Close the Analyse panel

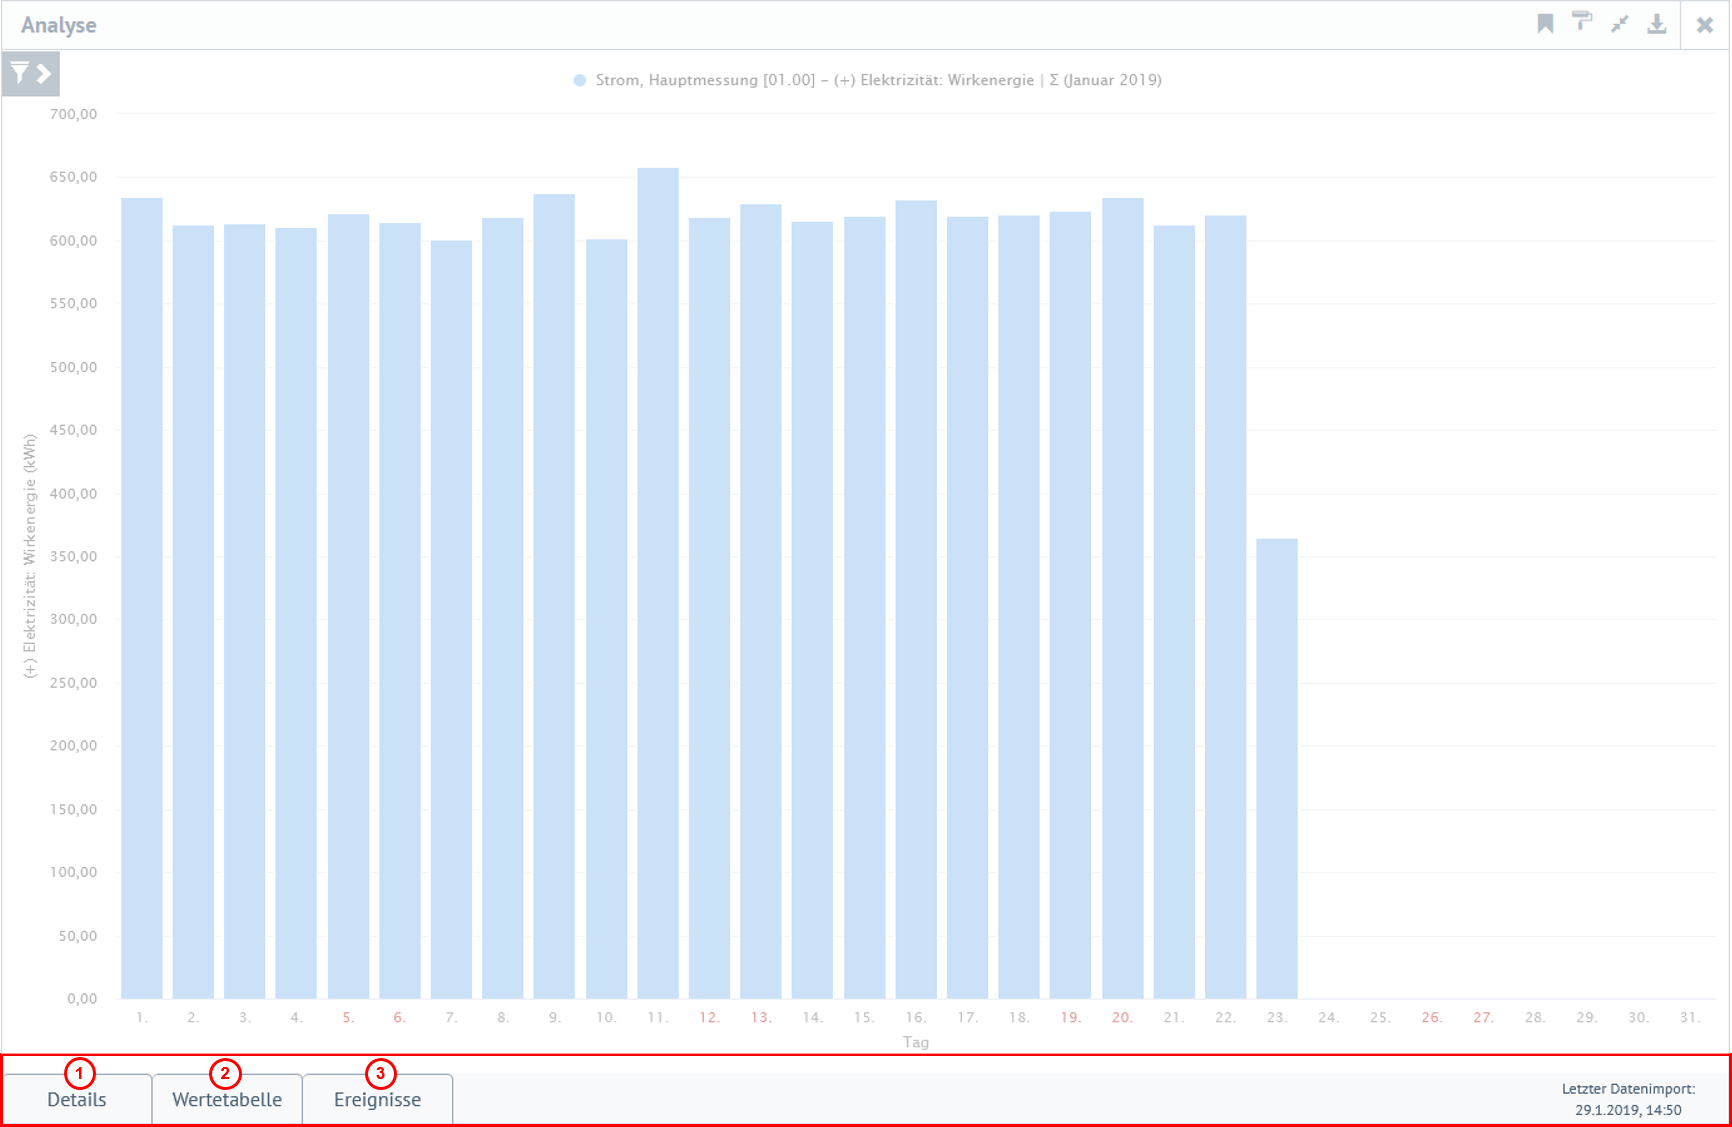tap(1705, 25)
